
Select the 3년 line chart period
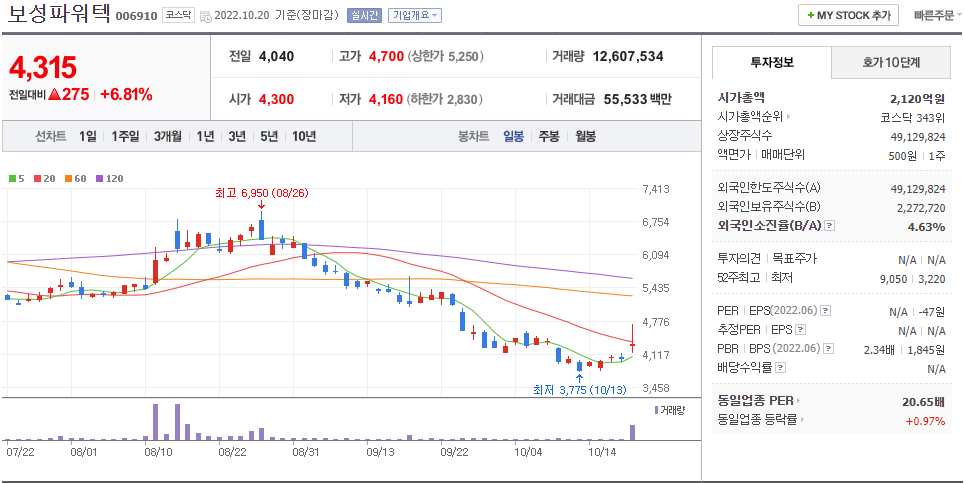237,136
